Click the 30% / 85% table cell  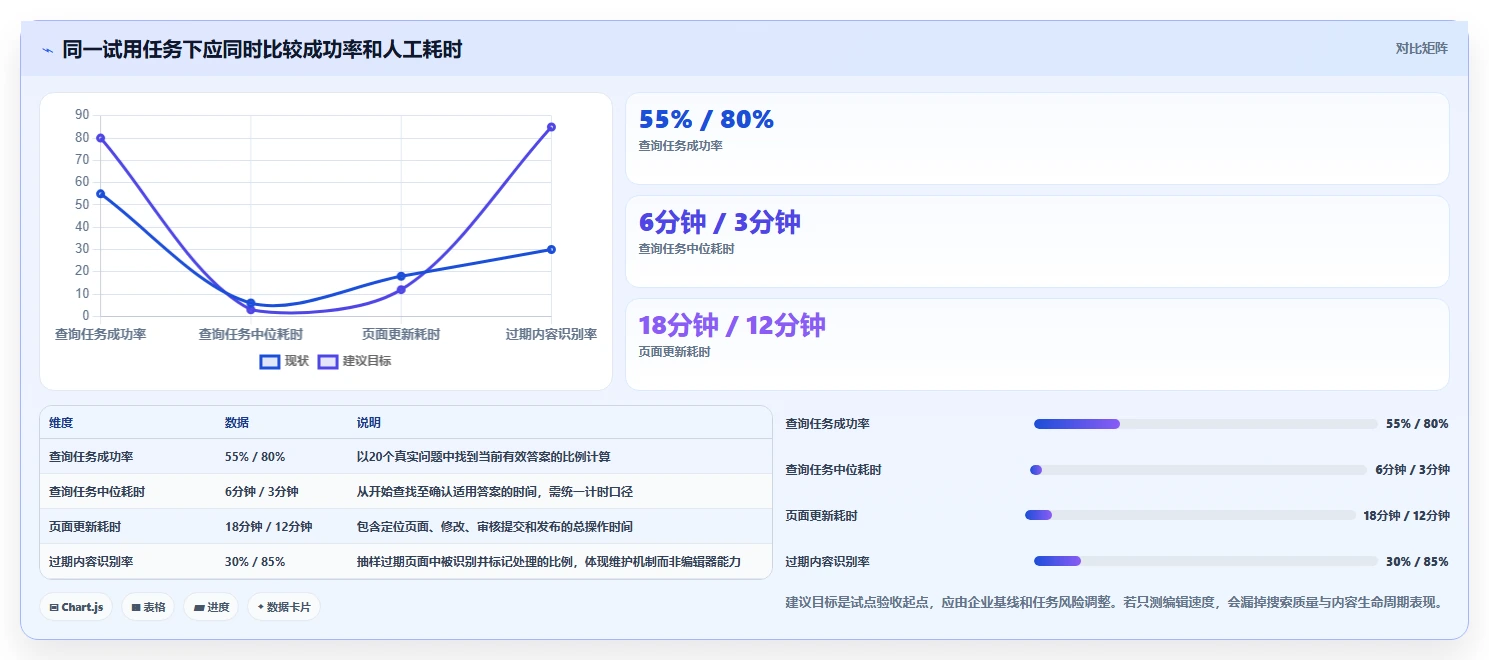click(255, 562)
